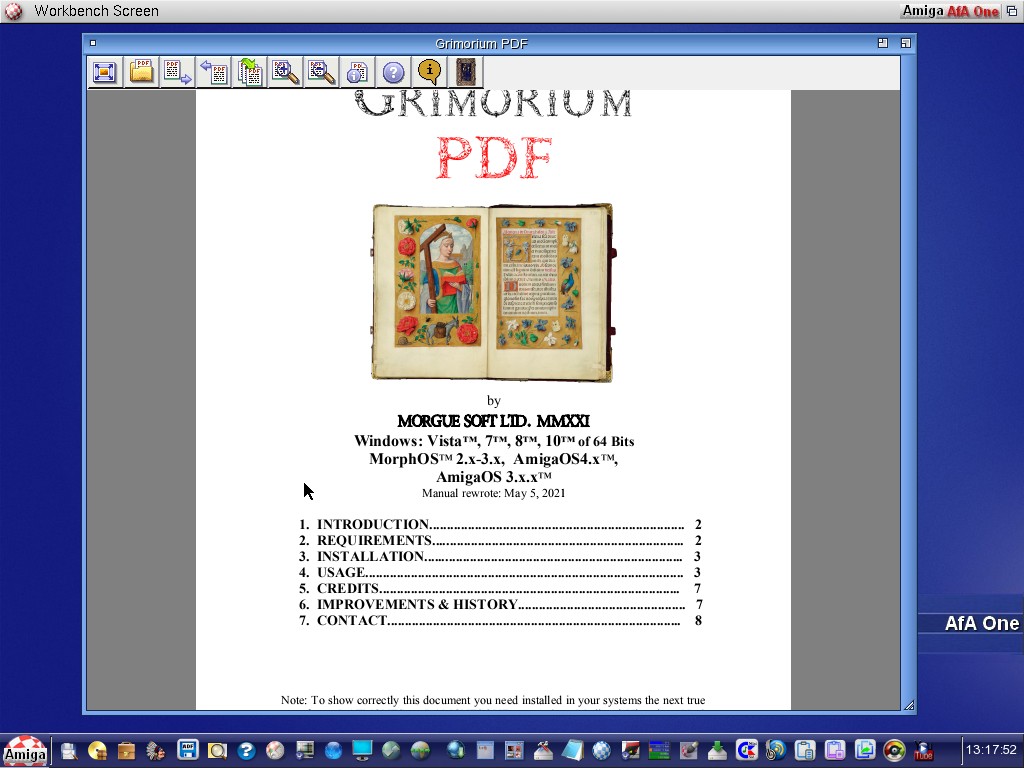Click the fullscreen view toolbar icon
This screenshot has width=1024, height=768.
105,72
